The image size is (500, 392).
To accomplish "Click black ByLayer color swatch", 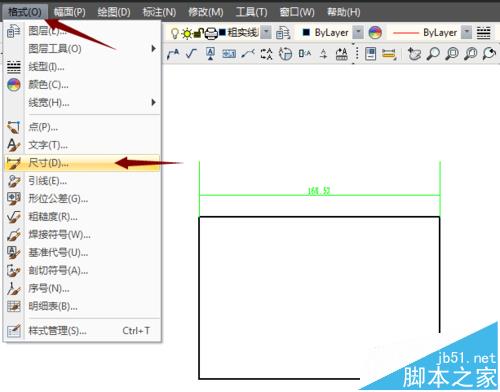I will tap(306, 32).
